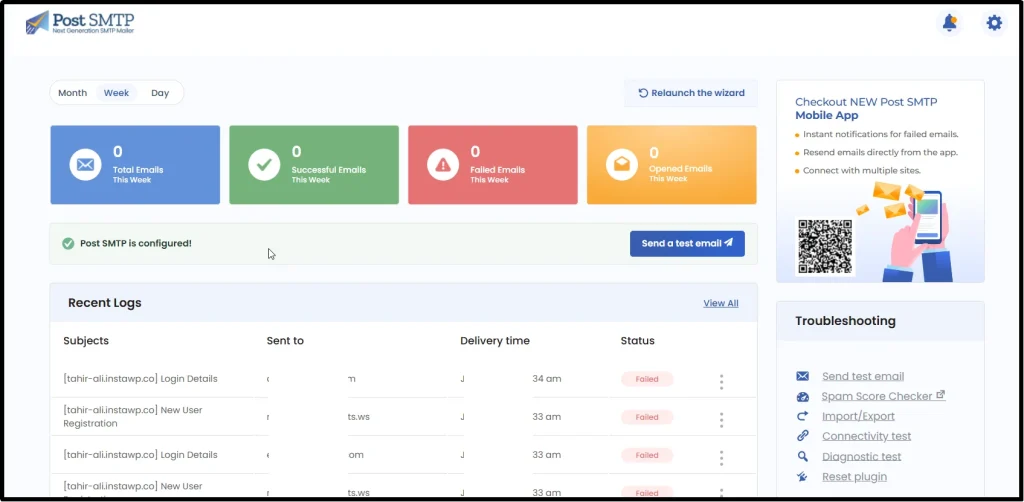1024x502 pixels.
Task: Open the Diagnostic test link
Action: click(861, 456)
